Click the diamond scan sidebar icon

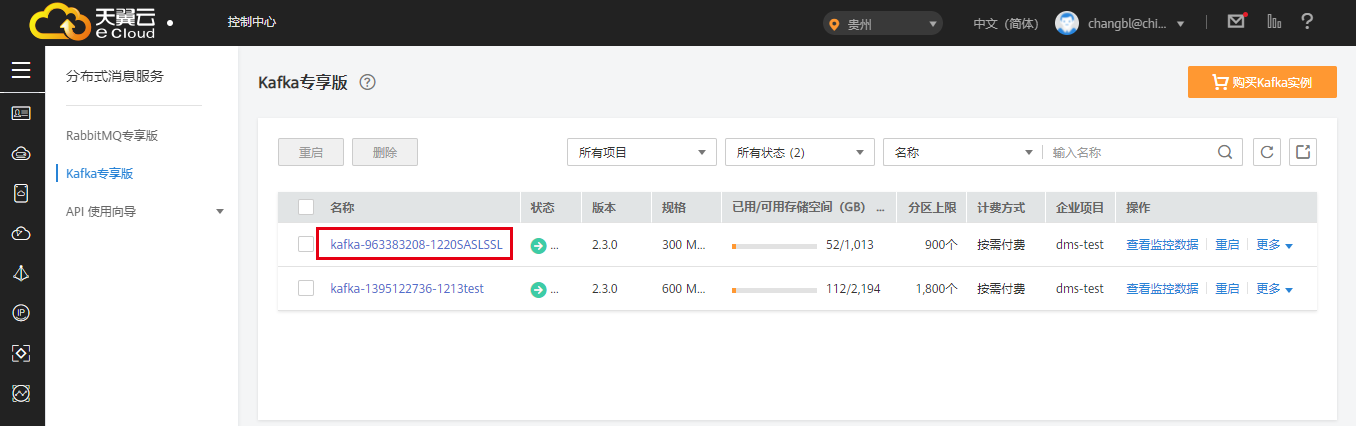click(22, 353)
